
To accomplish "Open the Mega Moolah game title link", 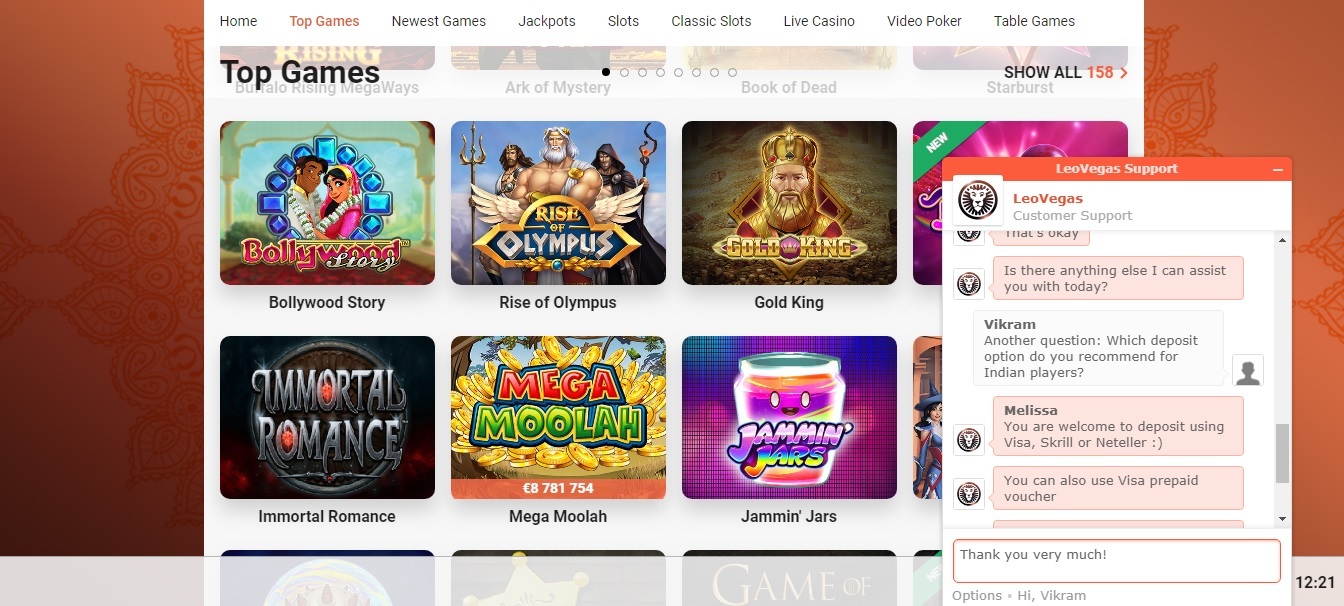I will 558,516.
